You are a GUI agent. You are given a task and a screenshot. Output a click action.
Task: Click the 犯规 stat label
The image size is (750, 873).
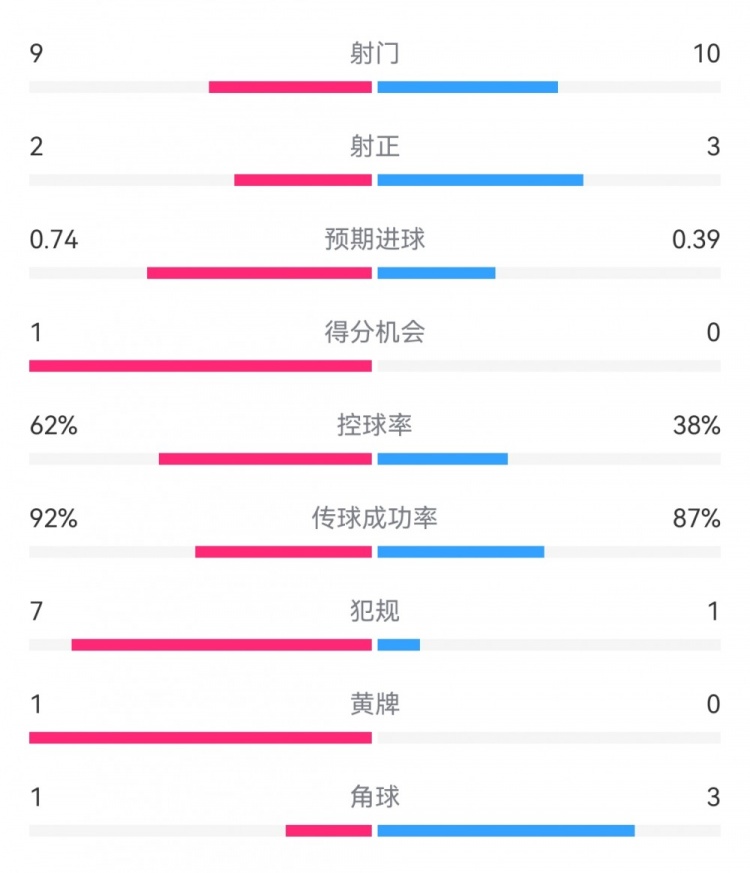tap(375, 611)
